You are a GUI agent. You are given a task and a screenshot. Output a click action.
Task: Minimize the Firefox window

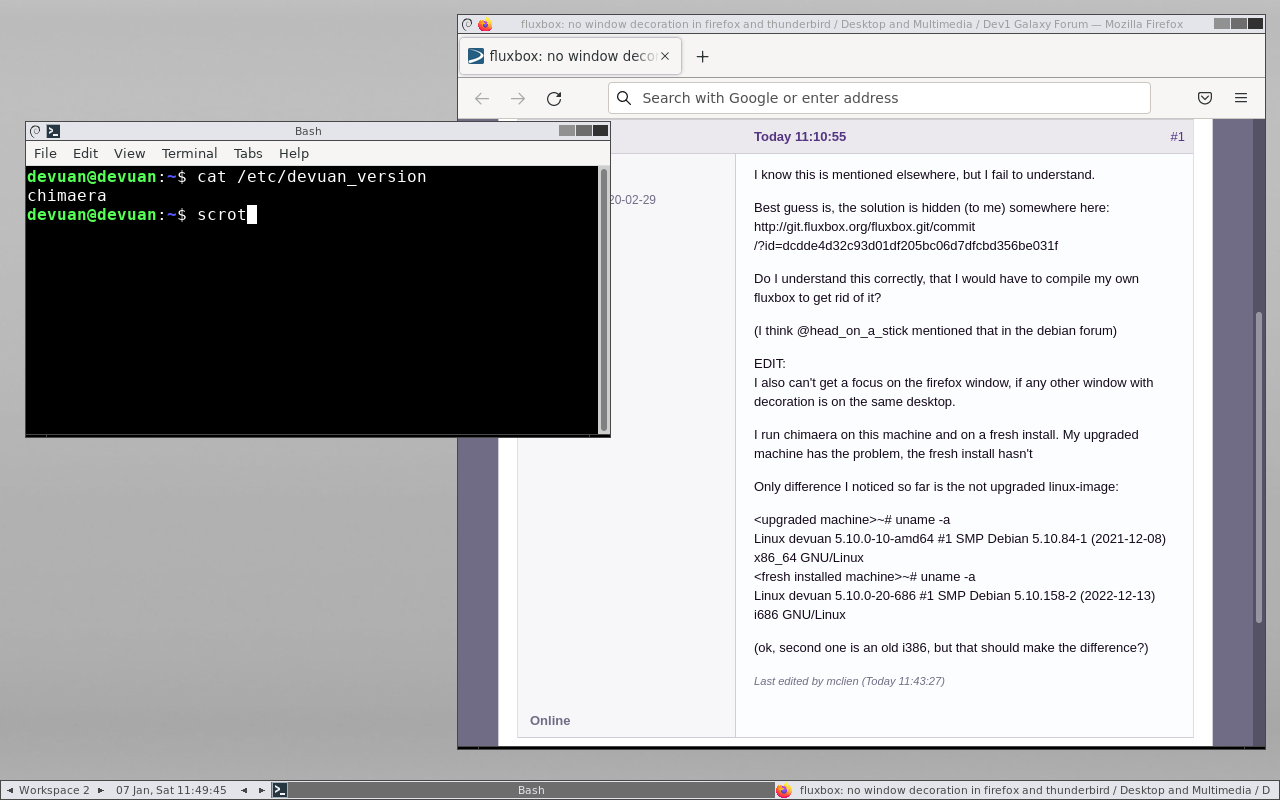1222,24
